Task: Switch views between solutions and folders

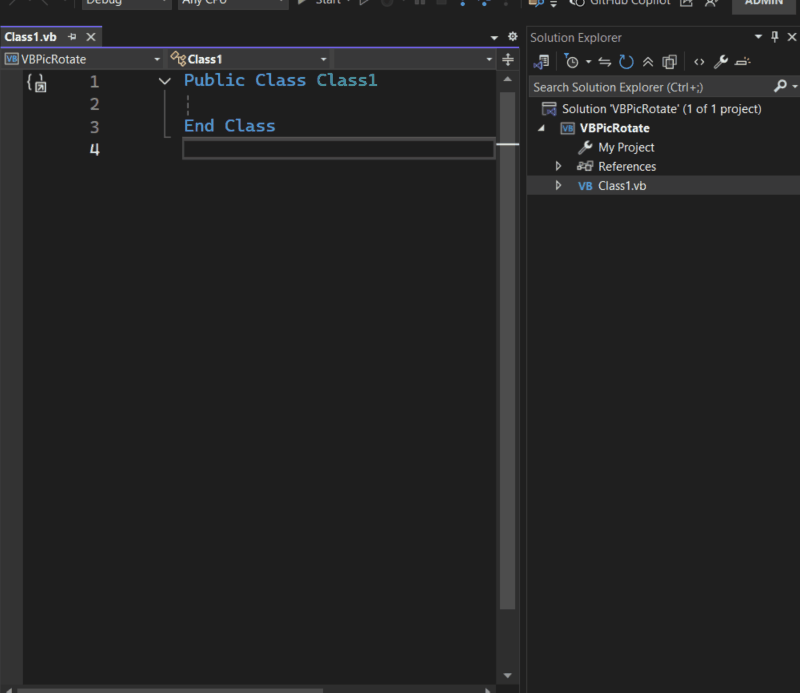Action: (x=541, y=62)
